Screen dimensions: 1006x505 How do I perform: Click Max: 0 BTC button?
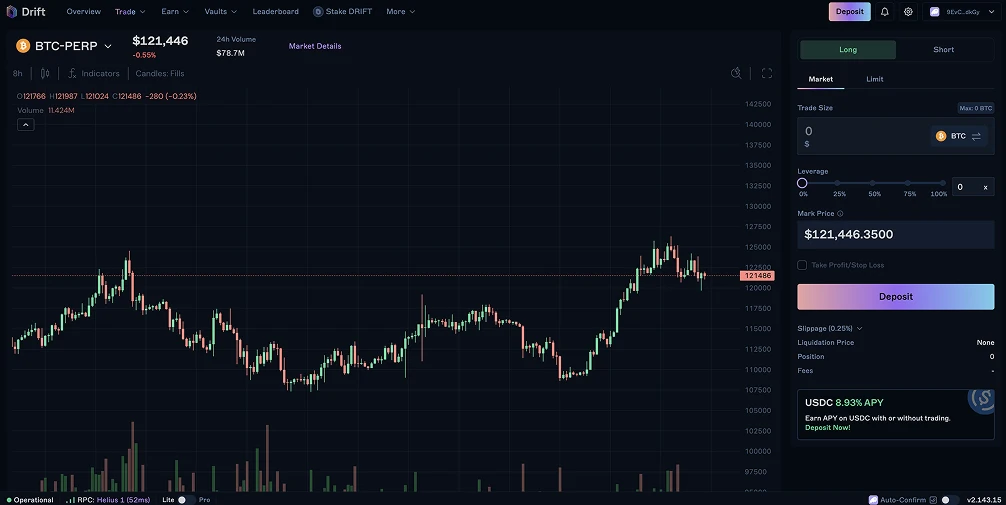click(975, 108)
